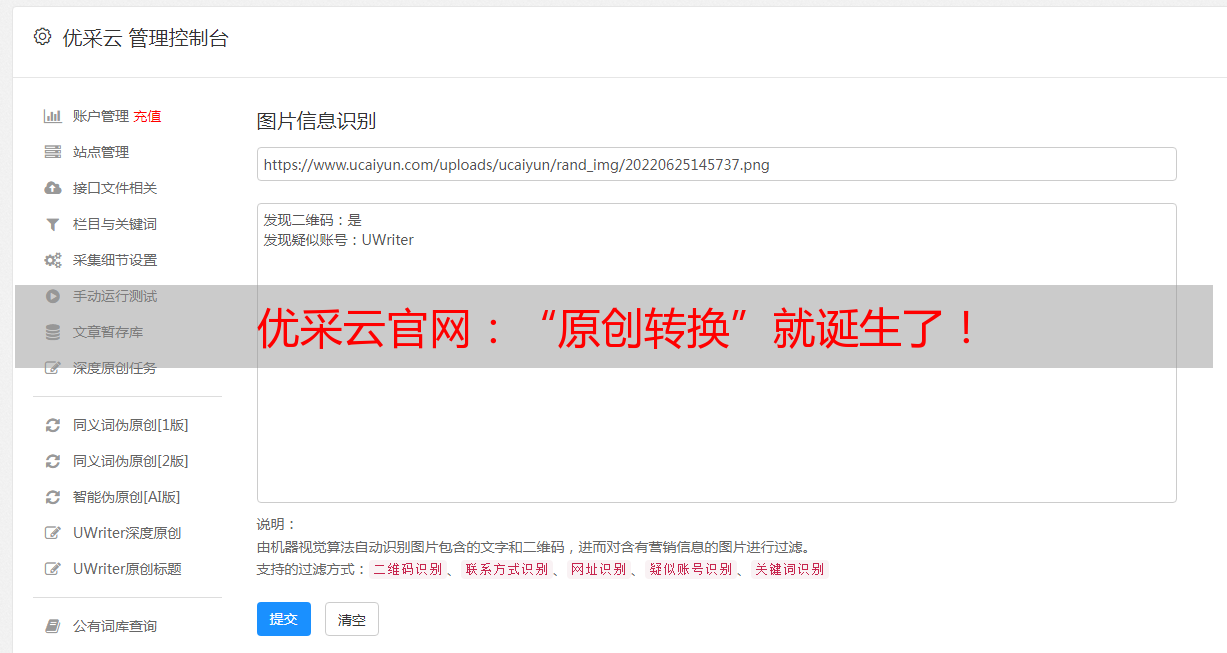Image resolution: width=1227 pixels, height=653 pixels.
Task: Select 同义词伪原创[1版] menu entry
Action: (131, 425)
